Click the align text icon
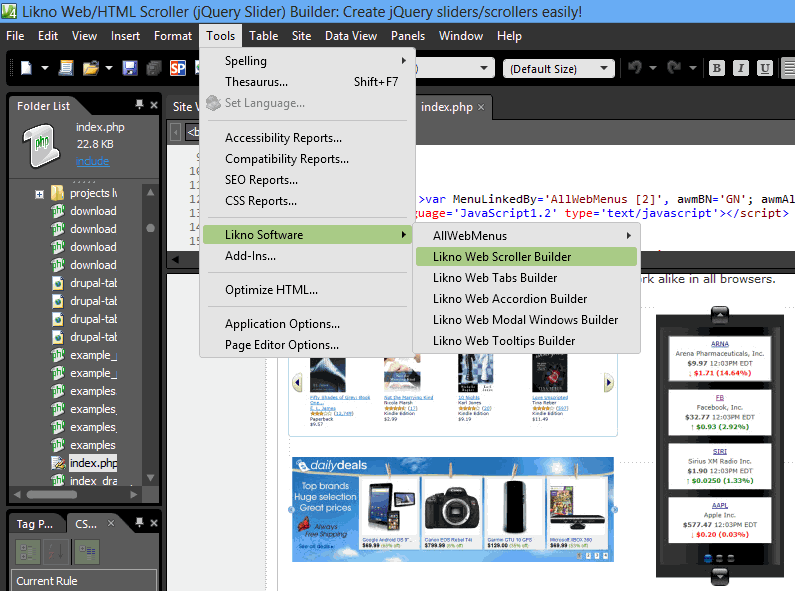The image size is (795, 591). click(x=788, y=68)
